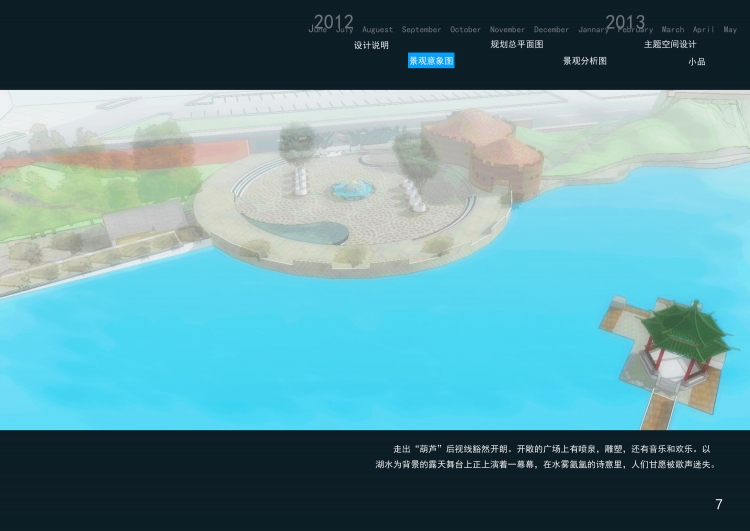Viewport: 750px width, 531px height.
Task: Switch to 主题空间设计 section
Action: (670, 44)
